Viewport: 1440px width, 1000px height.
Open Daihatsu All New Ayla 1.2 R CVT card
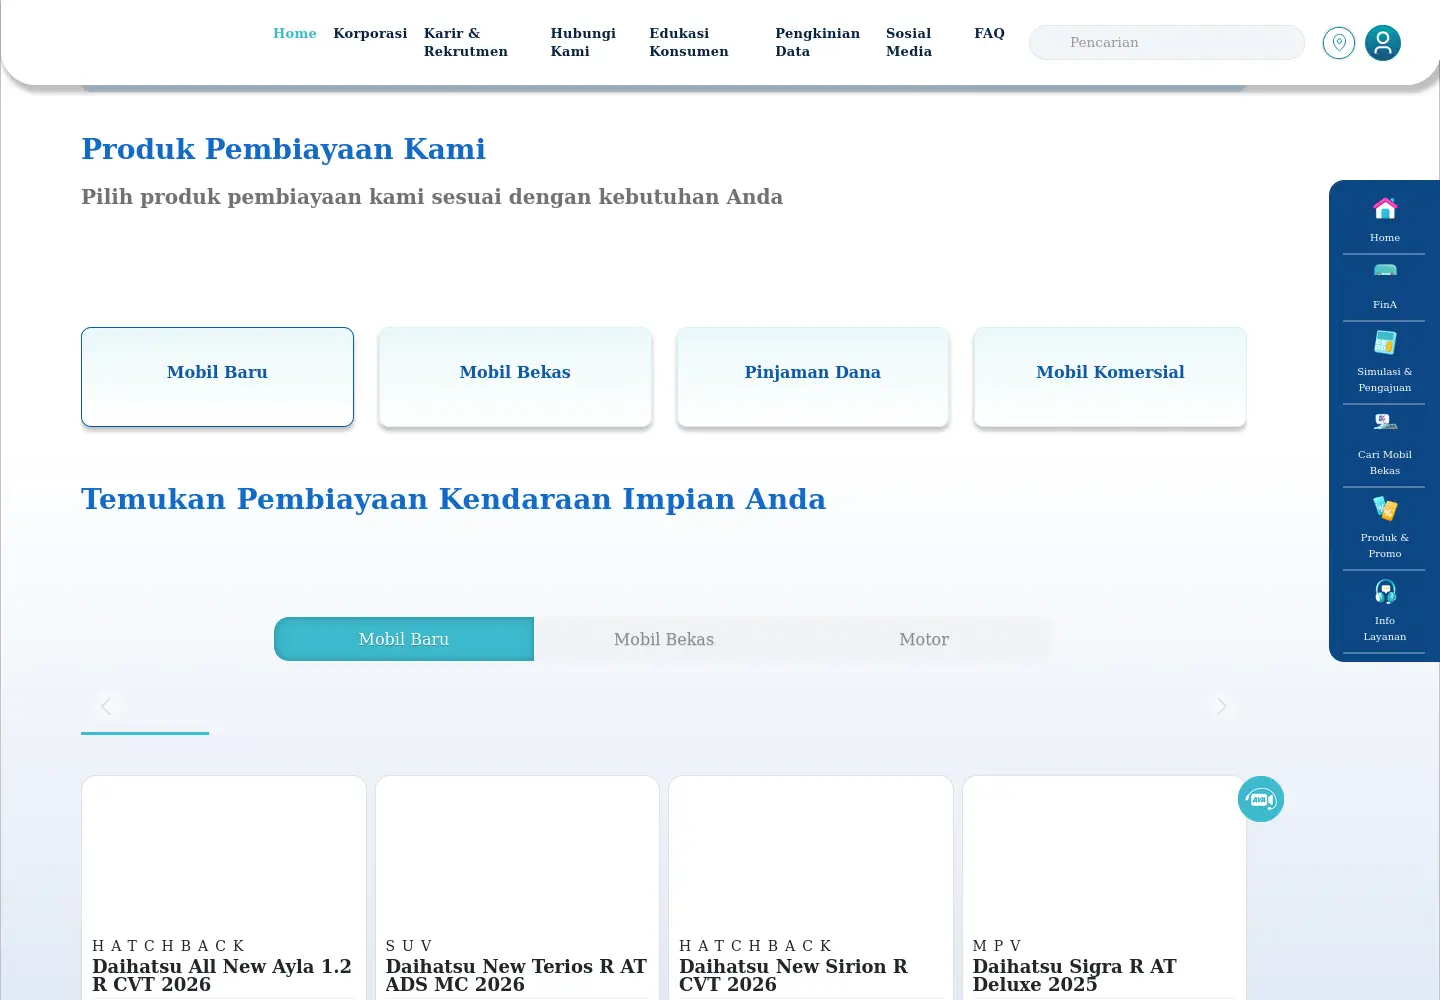point(224,888)
